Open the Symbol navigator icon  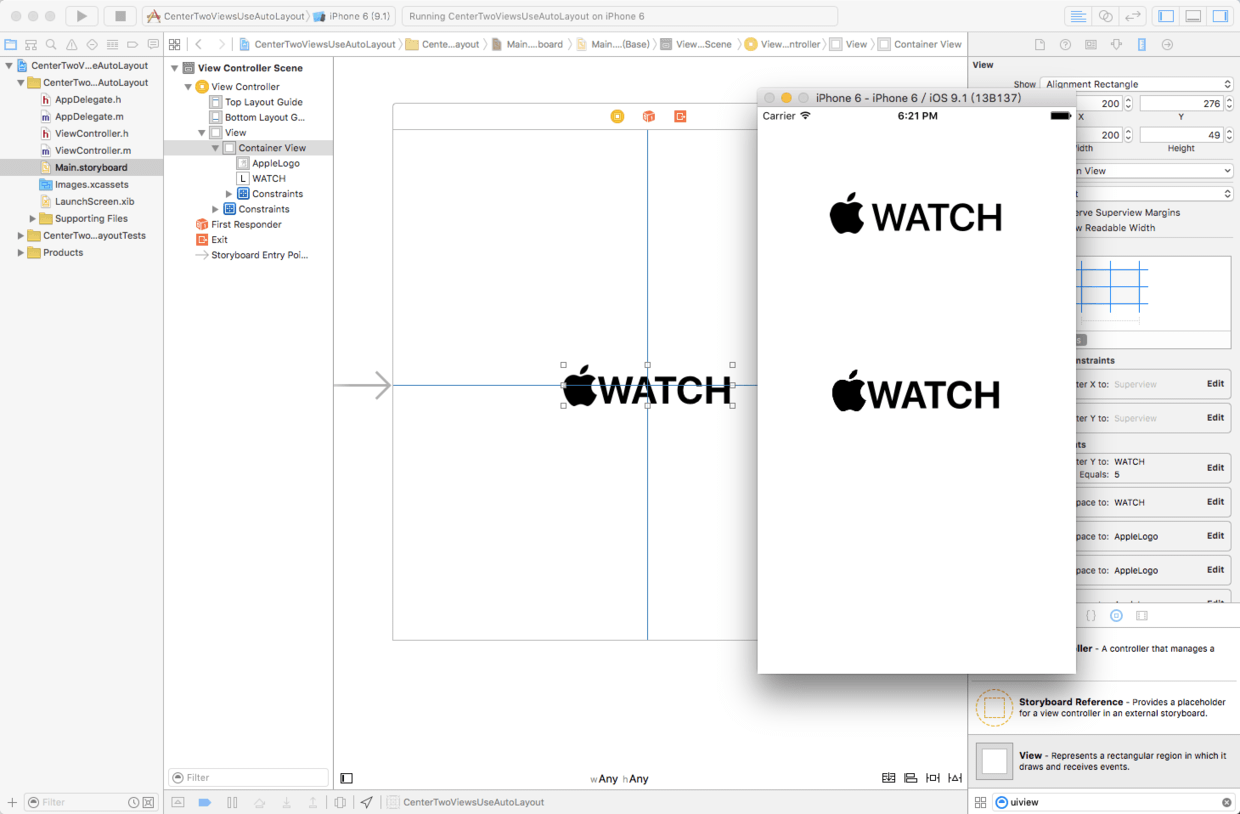point(31,45)
